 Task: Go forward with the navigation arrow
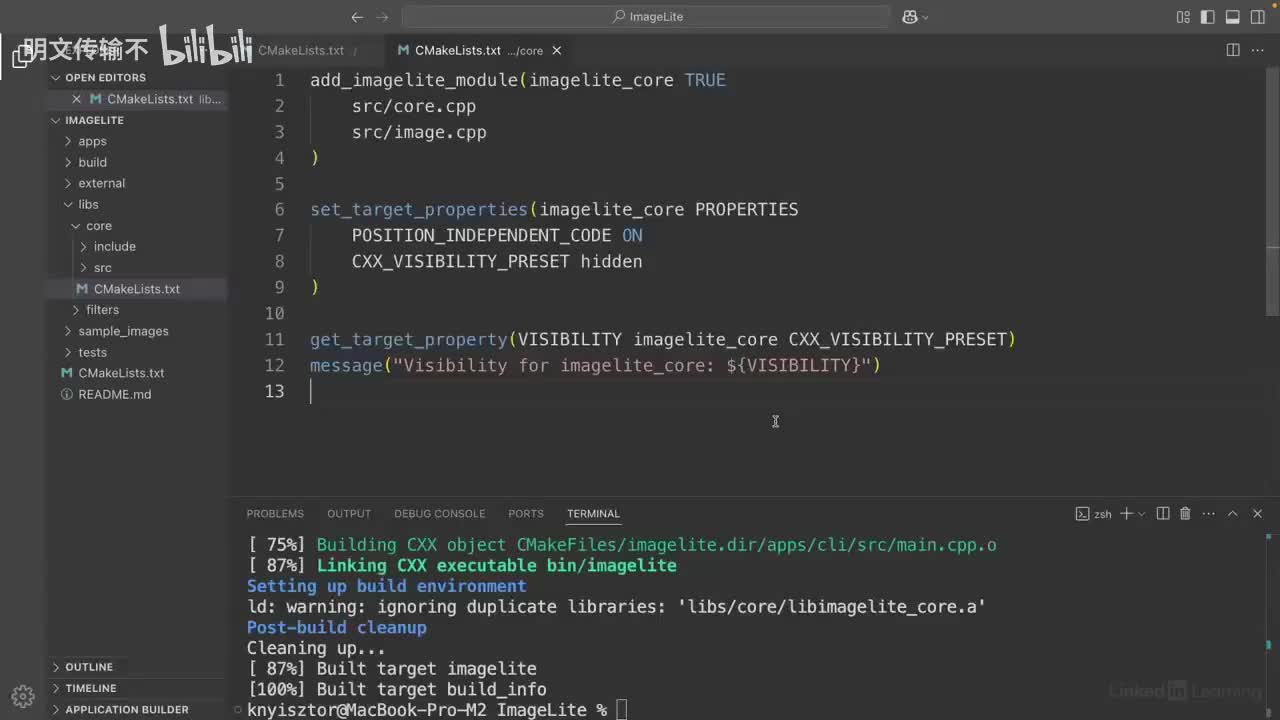382,17
